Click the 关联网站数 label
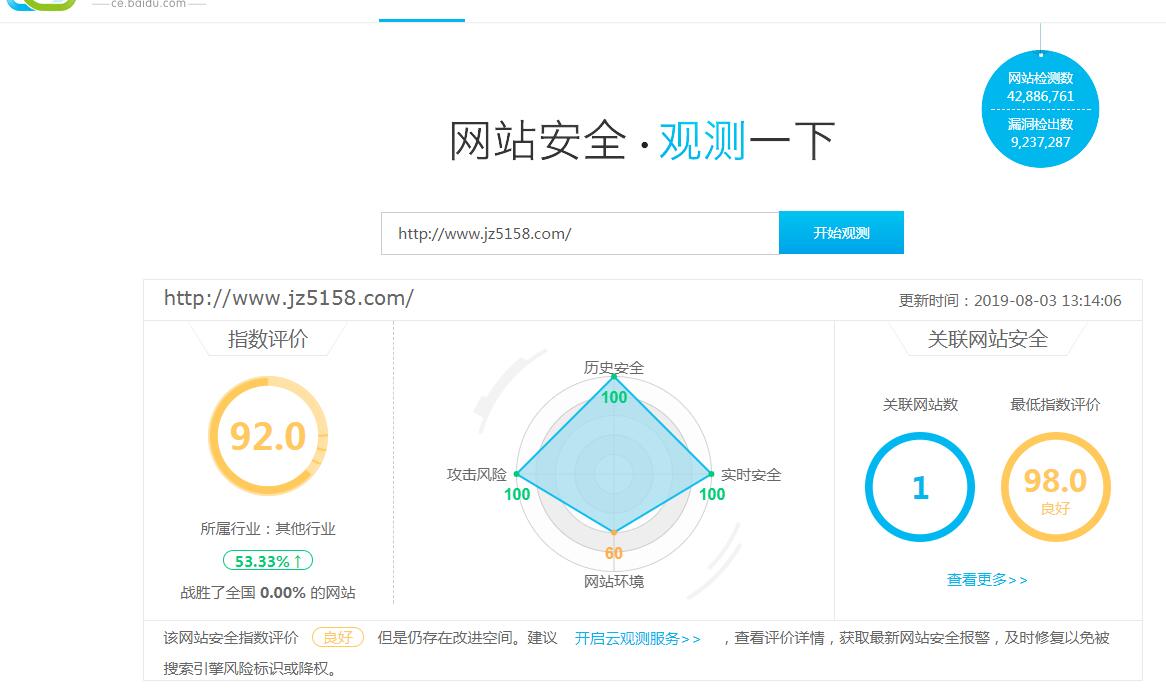 coord(920,404)
